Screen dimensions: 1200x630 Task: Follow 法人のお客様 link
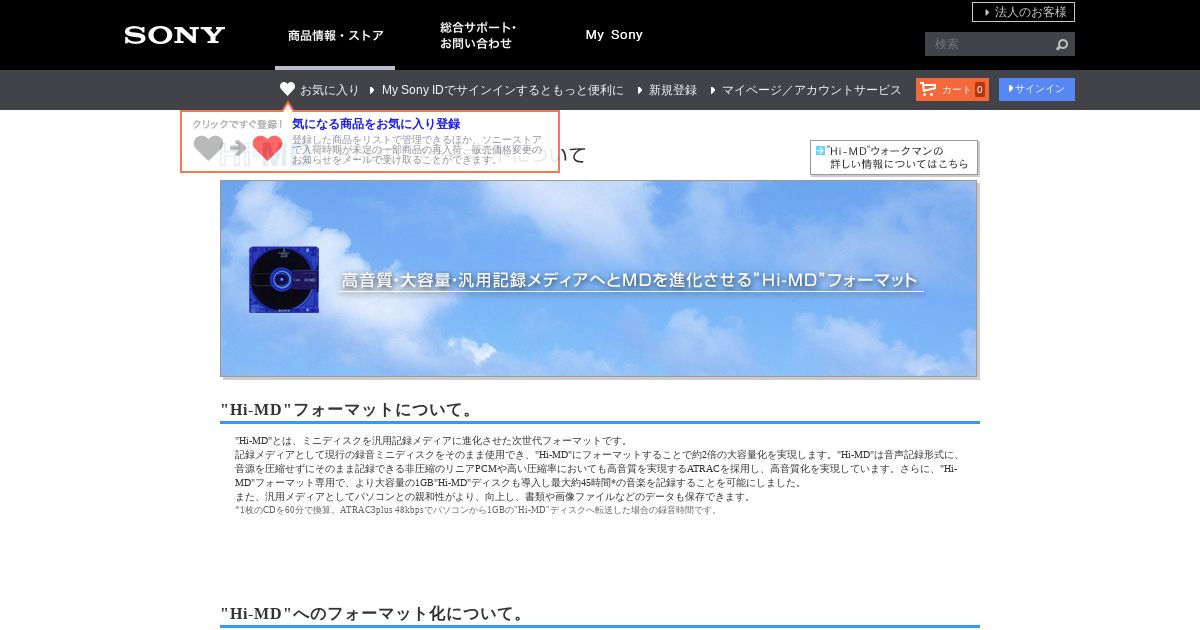click(1023, 12)
